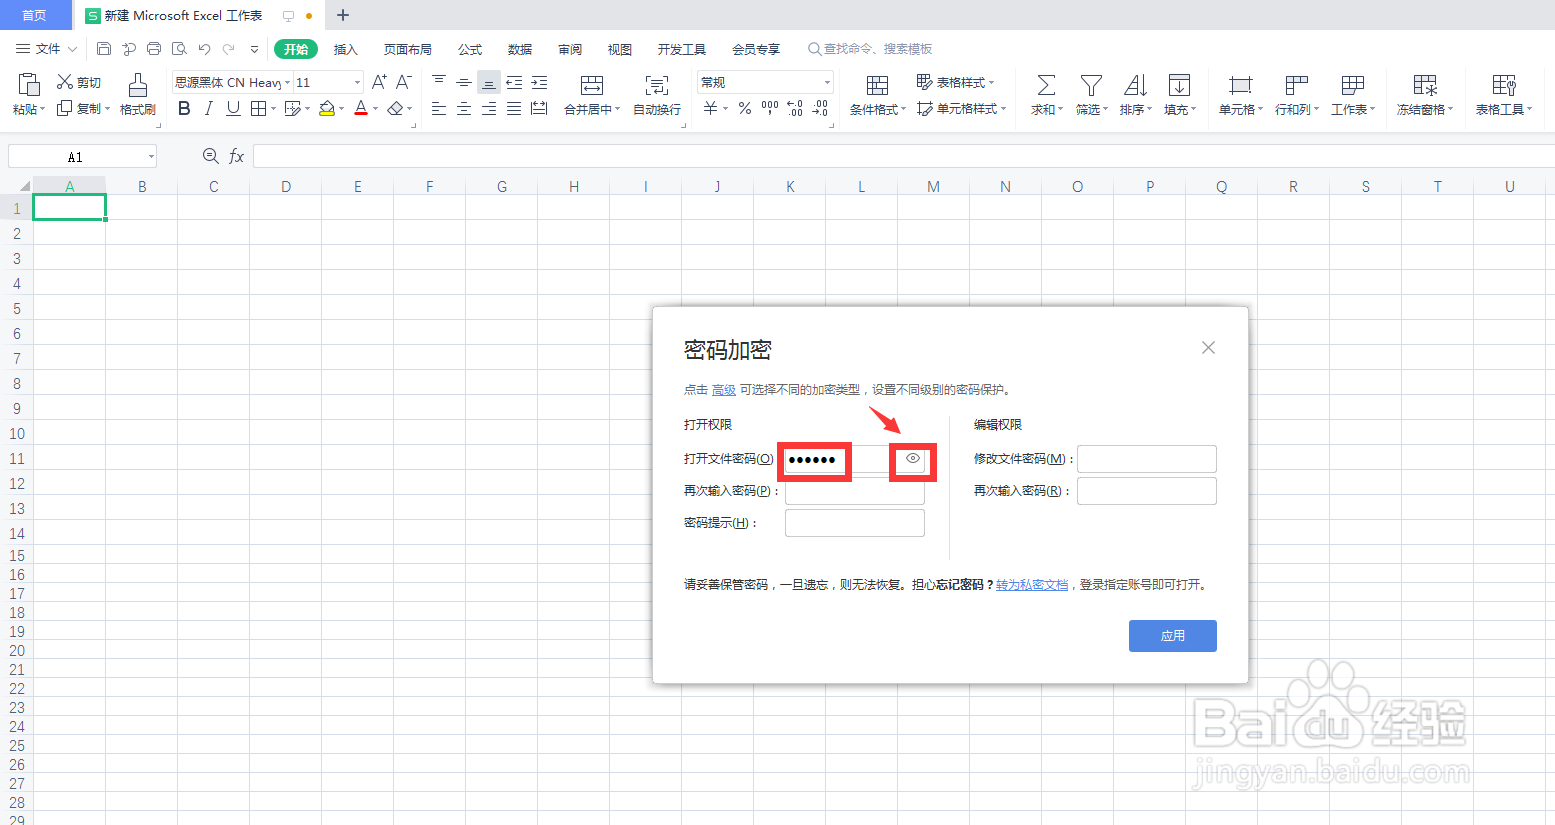The width and height of the screenshot is (1555, 825).
Task: Click the eraser clear-format icon
Action: click(x=395, y=108)
